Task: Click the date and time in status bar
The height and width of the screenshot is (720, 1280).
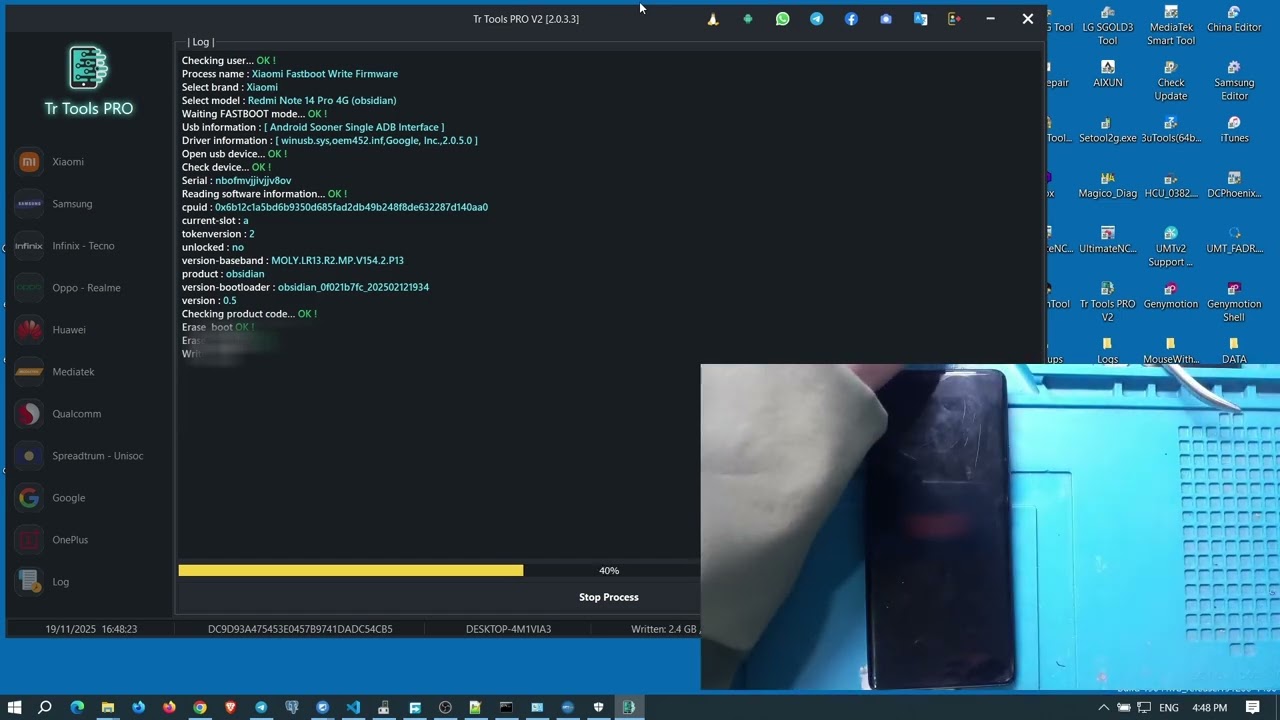Action: point(91,629)
